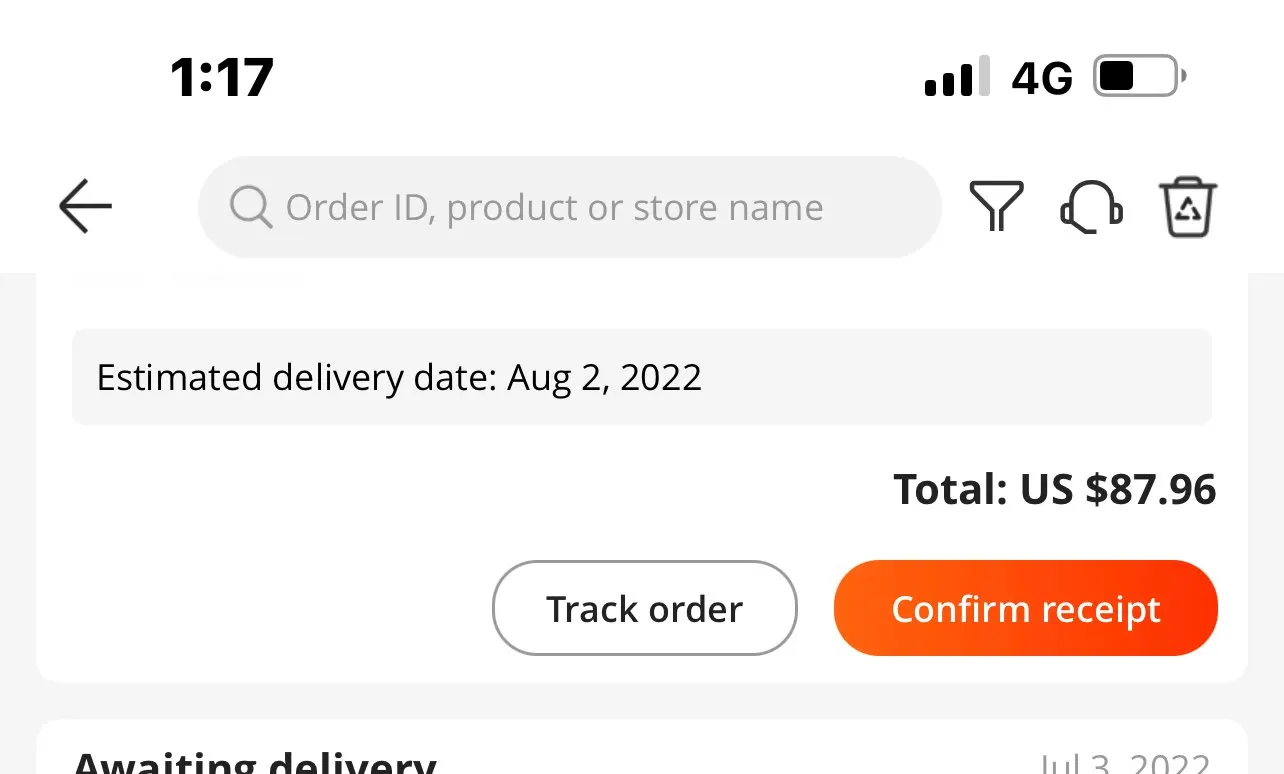Tap the 4G network indicator
Image resolution: width=1284 pixels, height=774 pixels.
tap(1041, 78)
